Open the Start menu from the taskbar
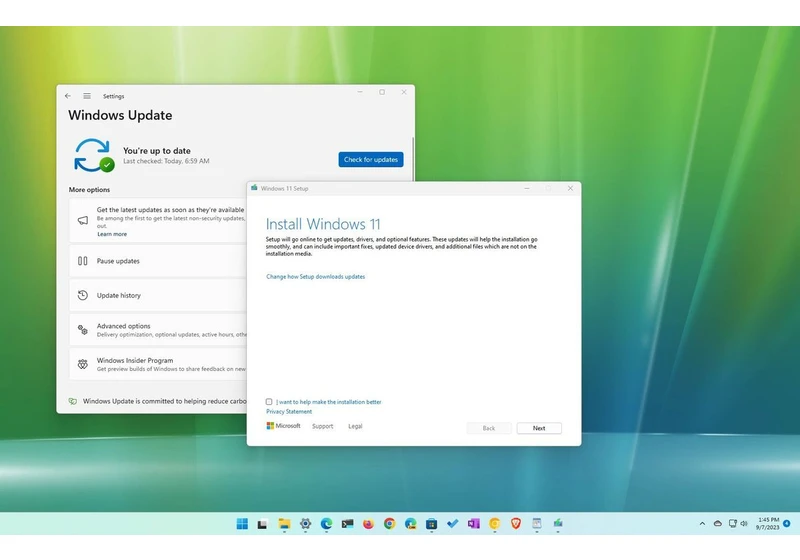The image size is (800, 560). click(242, 524)
